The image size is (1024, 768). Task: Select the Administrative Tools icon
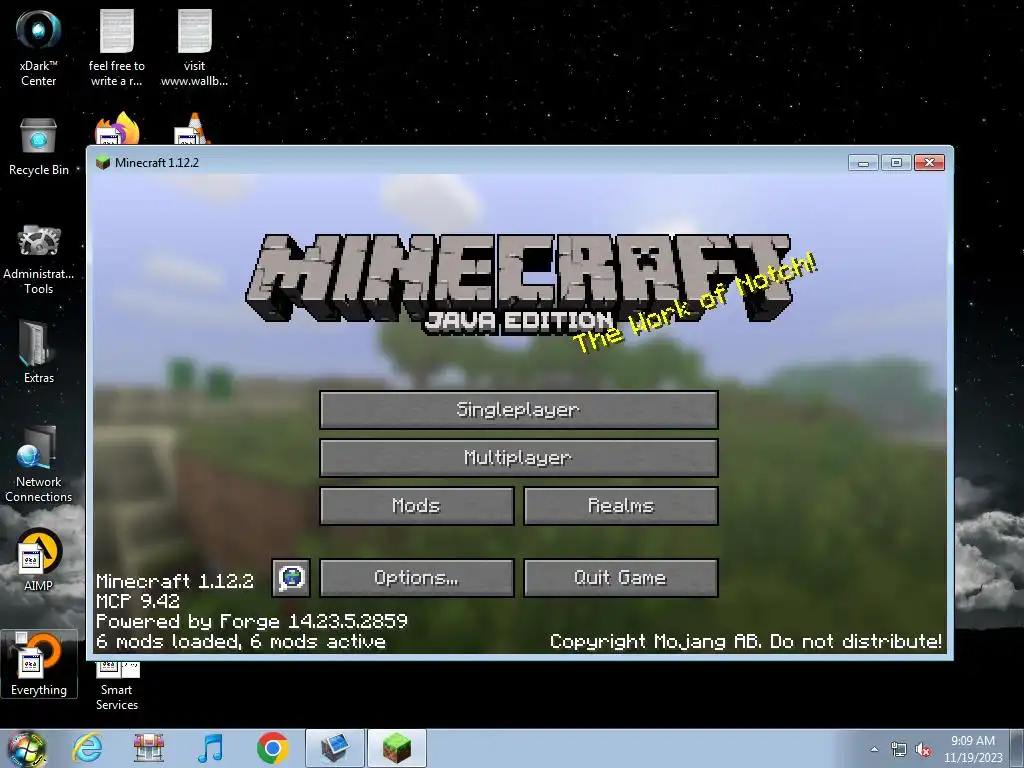click(x=39, y=259)
